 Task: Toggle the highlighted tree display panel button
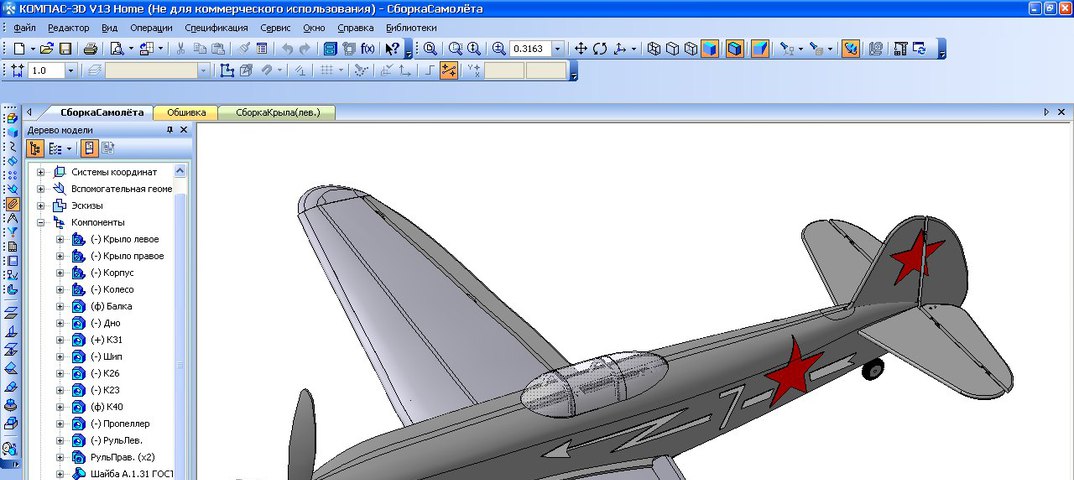tap(90, 148)
